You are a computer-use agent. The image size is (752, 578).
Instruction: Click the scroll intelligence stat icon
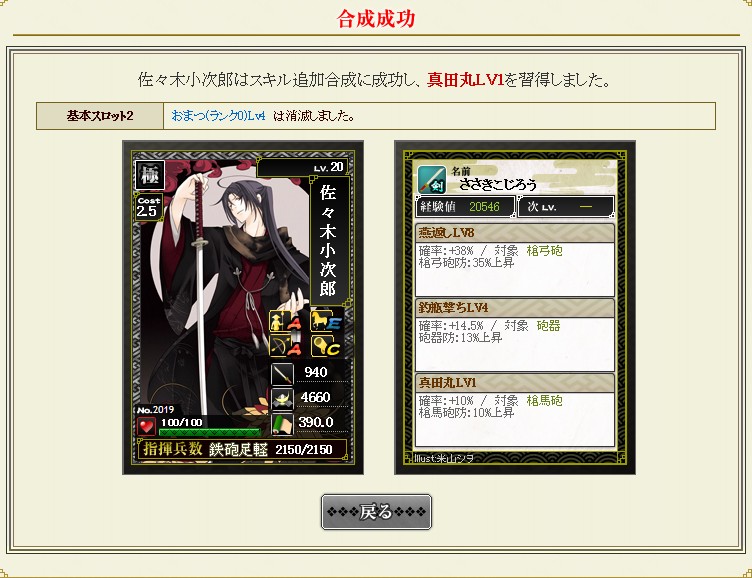click(x=282, y=424)
